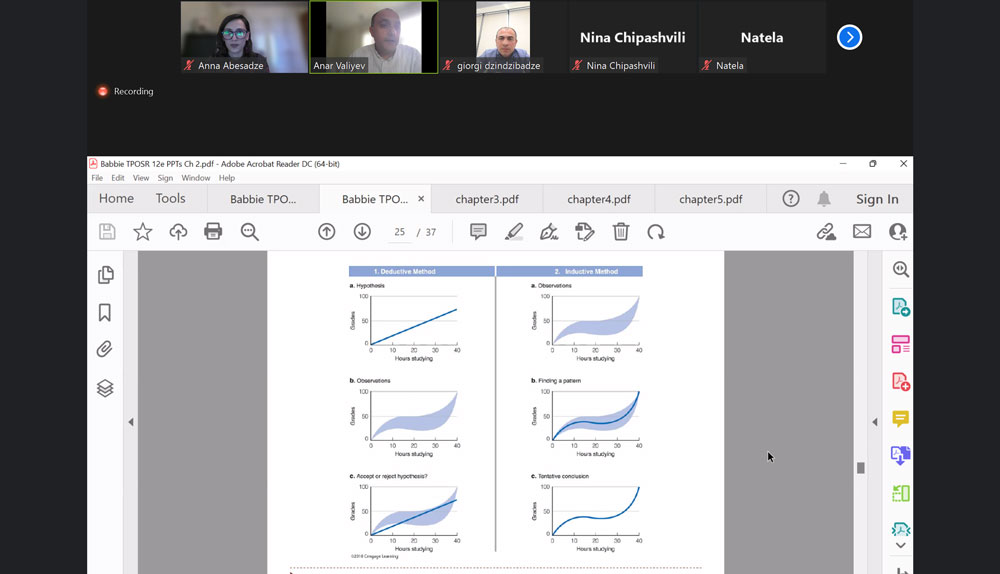Click the Sign In button
This screenshot has width=1000, height=574.
click(877, 199)
